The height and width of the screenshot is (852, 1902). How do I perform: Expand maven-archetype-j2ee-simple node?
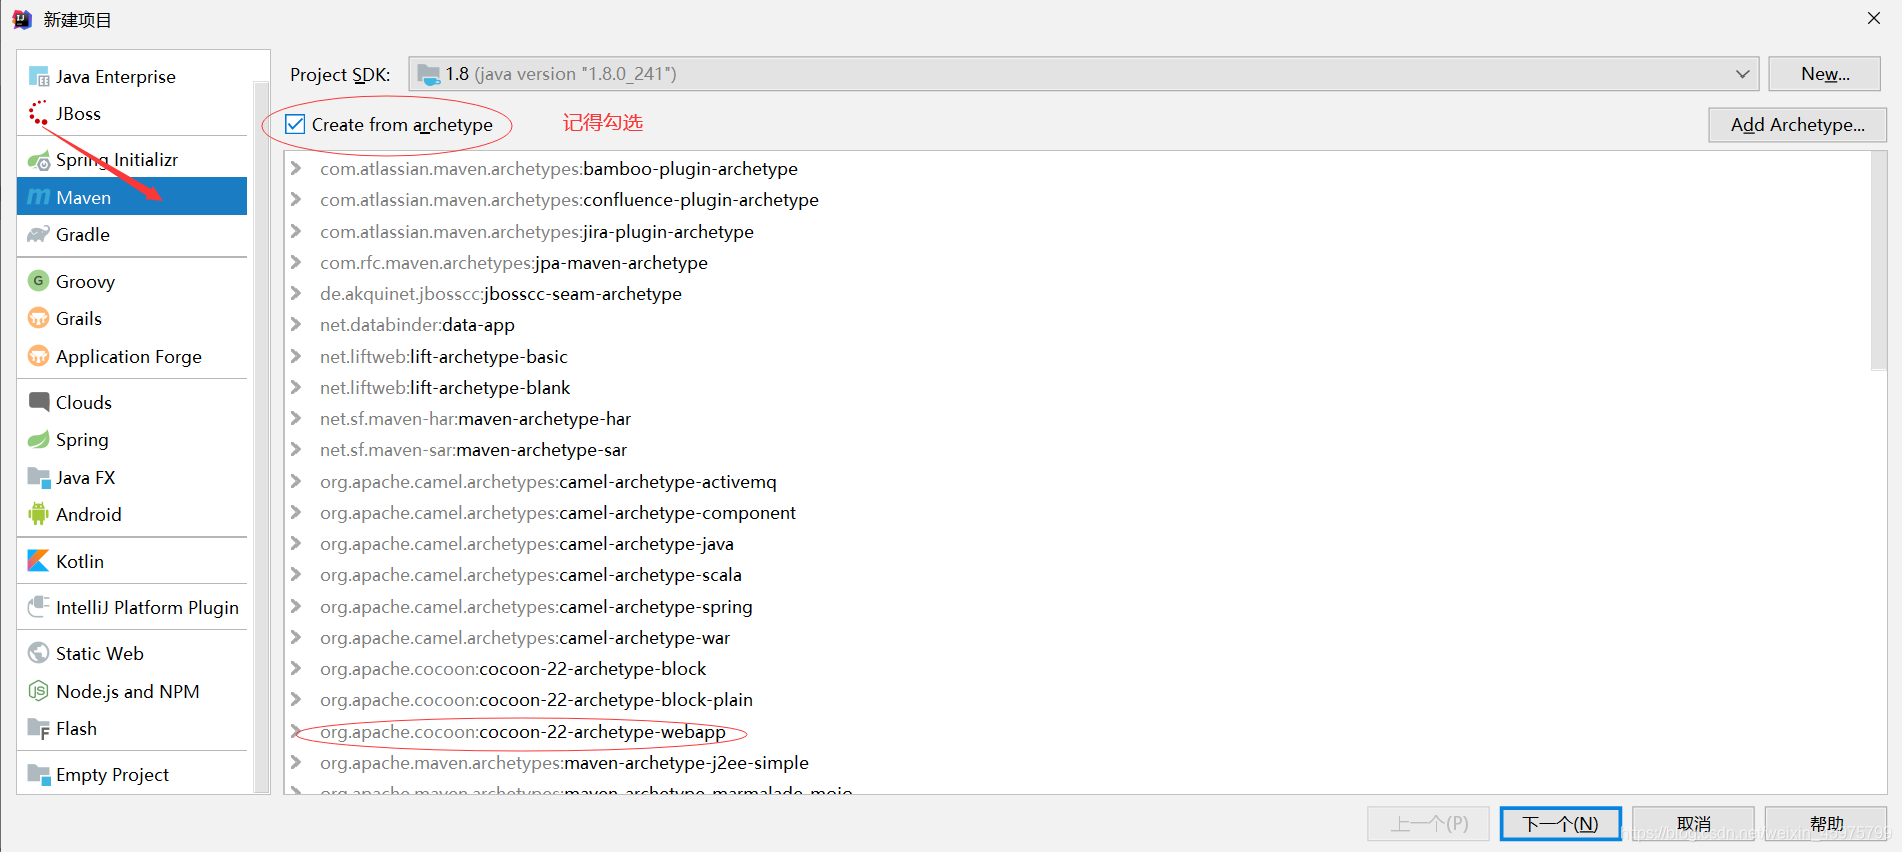click(x=296, y=762)
